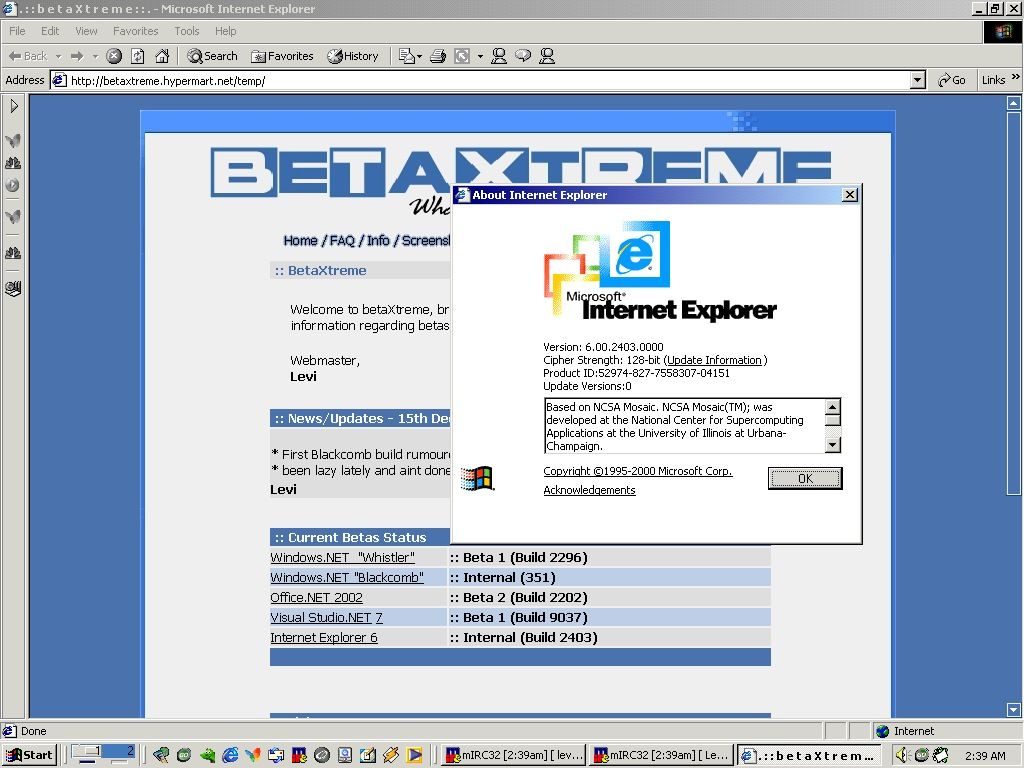The width and height of the screenshot is (1024, 768).
Task: Expand the side bar with triangle arrow
Action: [14, 105]
